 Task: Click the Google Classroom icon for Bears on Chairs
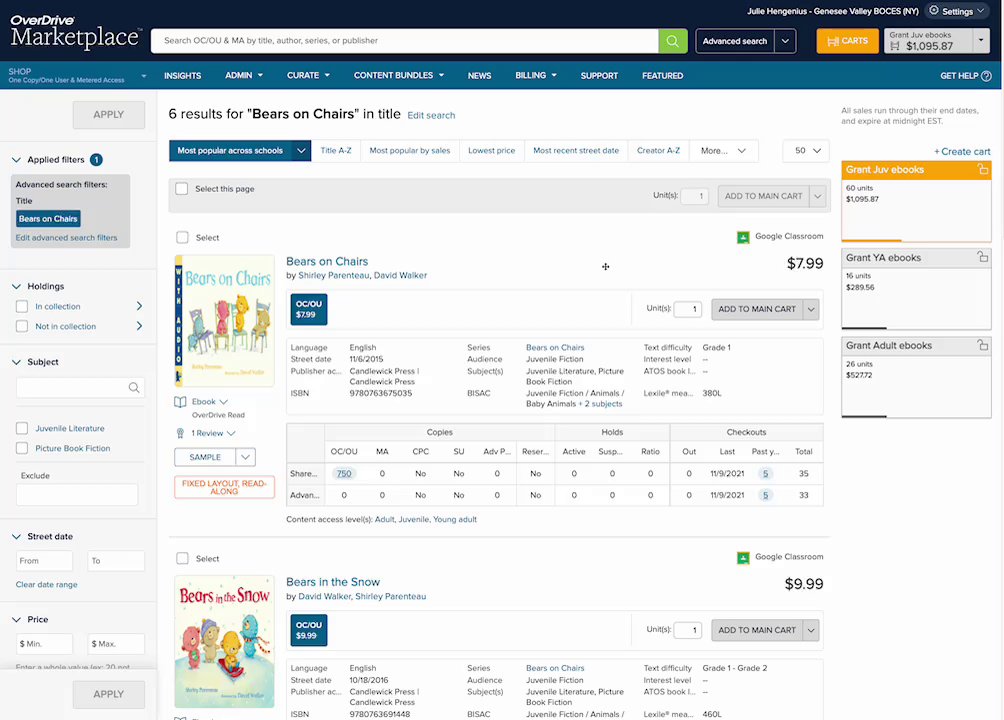point(743,237)
